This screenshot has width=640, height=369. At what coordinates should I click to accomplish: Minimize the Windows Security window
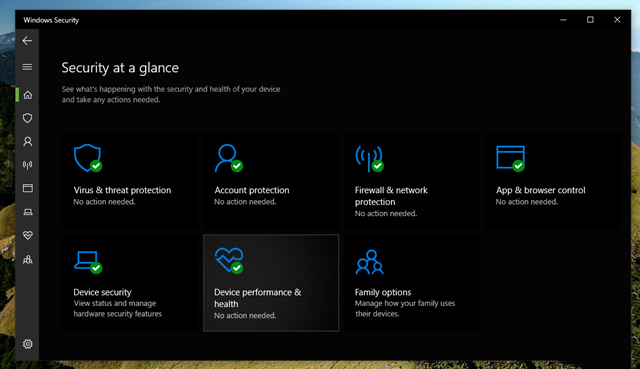[x=563, y=20]
